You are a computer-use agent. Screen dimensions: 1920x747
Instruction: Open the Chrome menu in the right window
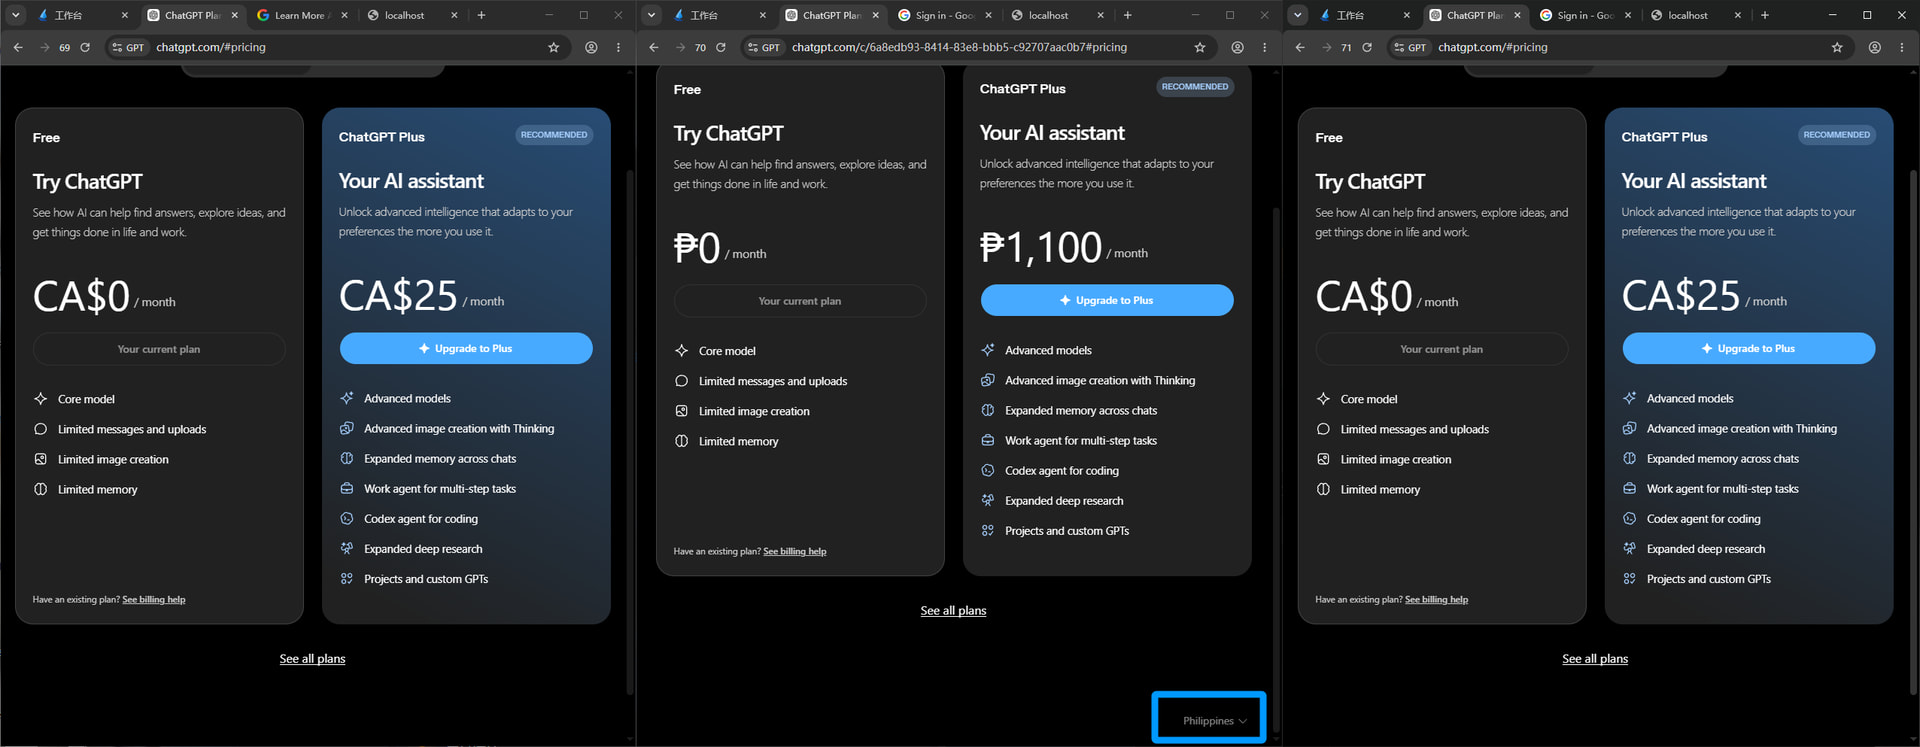[1902, 47]
